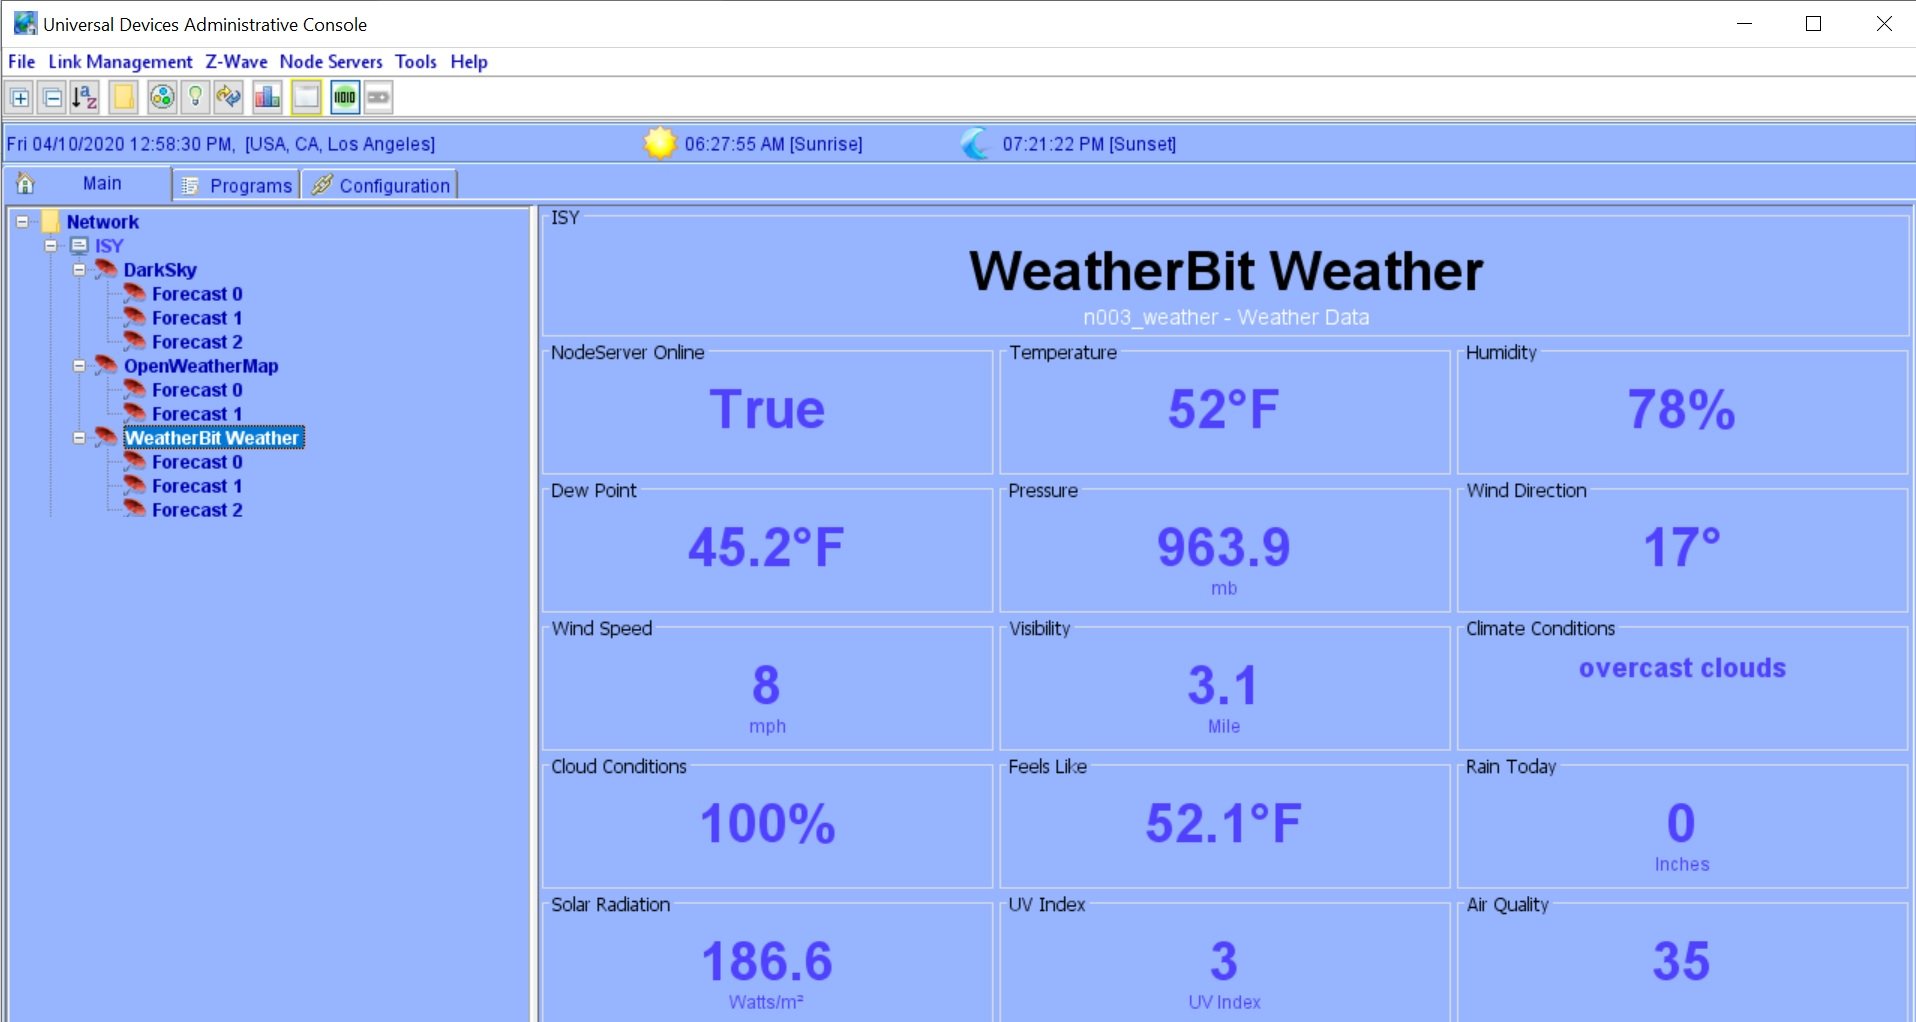This screenshot has height=1022, width=1916.
Task: Click the home icon beside the Main tab
Action: (x=24, y=183)
